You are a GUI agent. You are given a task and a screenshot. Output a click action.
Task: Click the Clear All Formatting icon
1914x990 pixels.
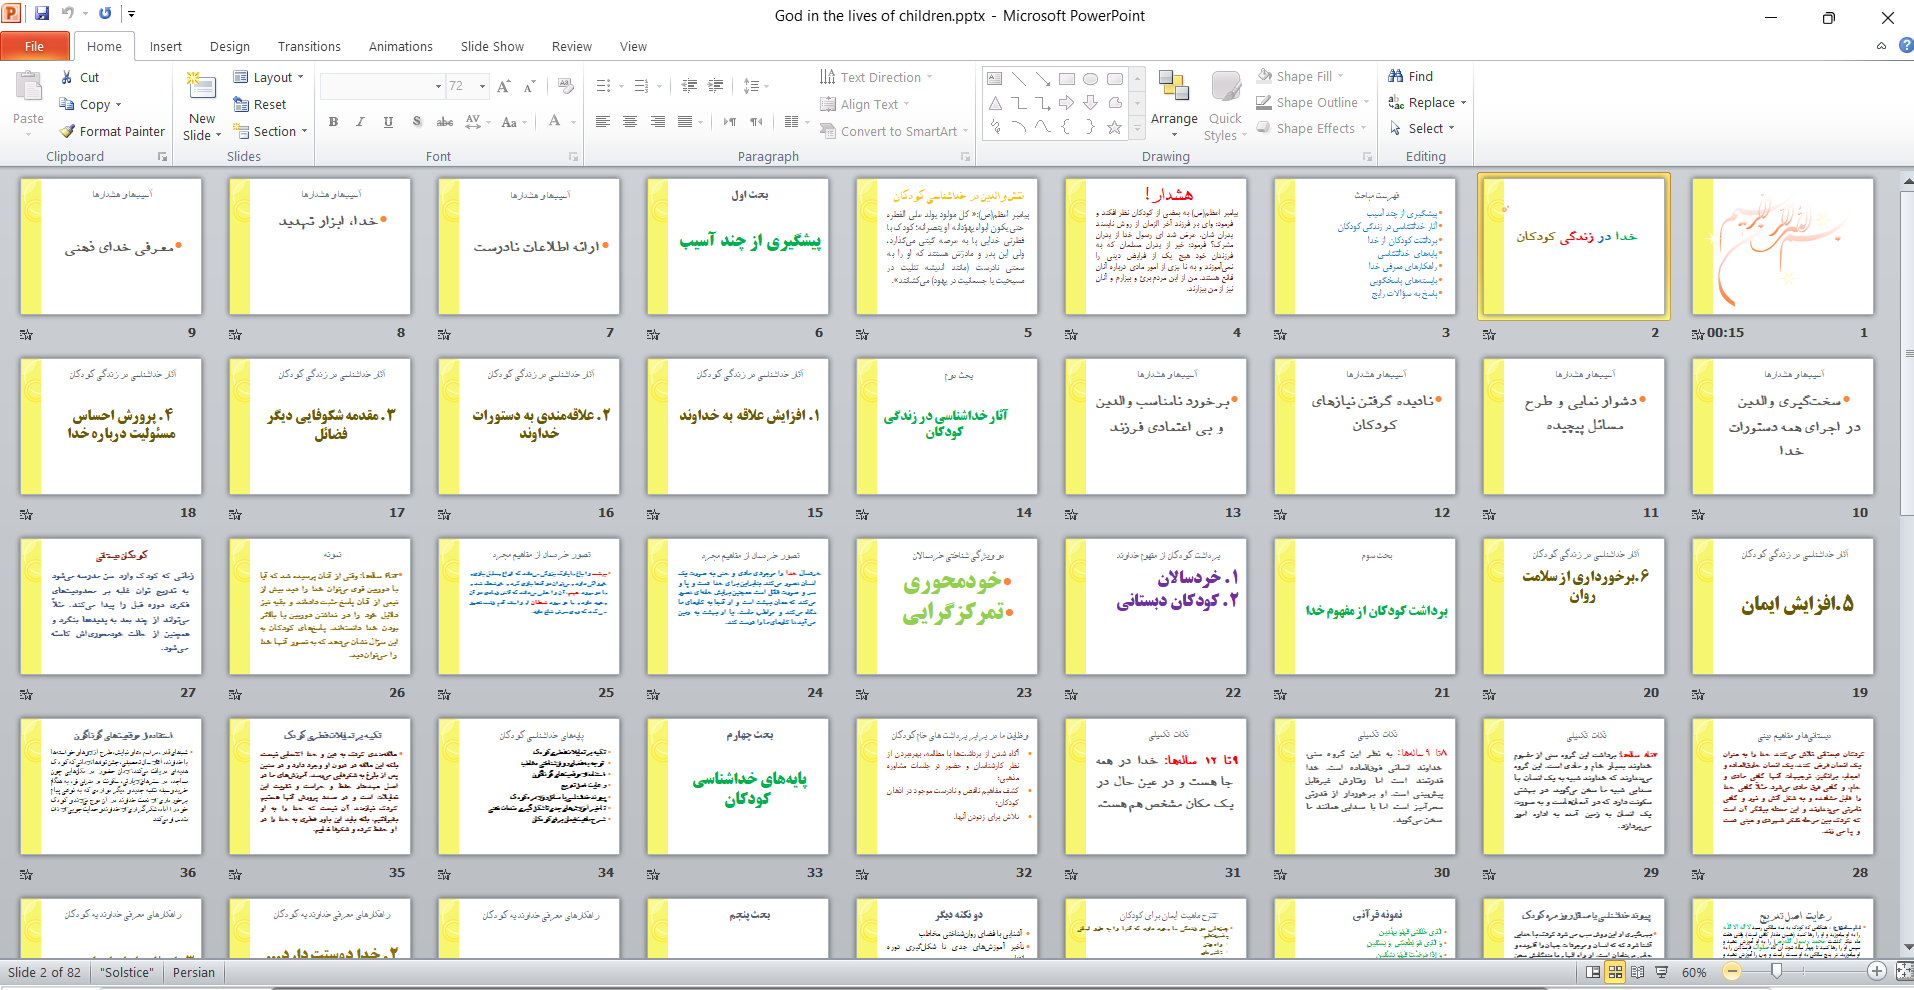(x=566, y=86)
